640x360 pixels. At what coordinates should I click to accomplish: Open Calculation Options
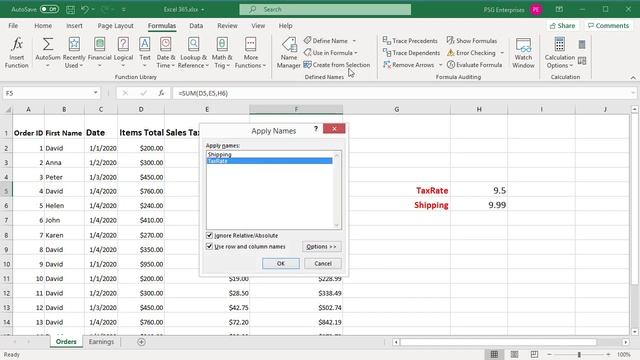click(x=560, y=52)
